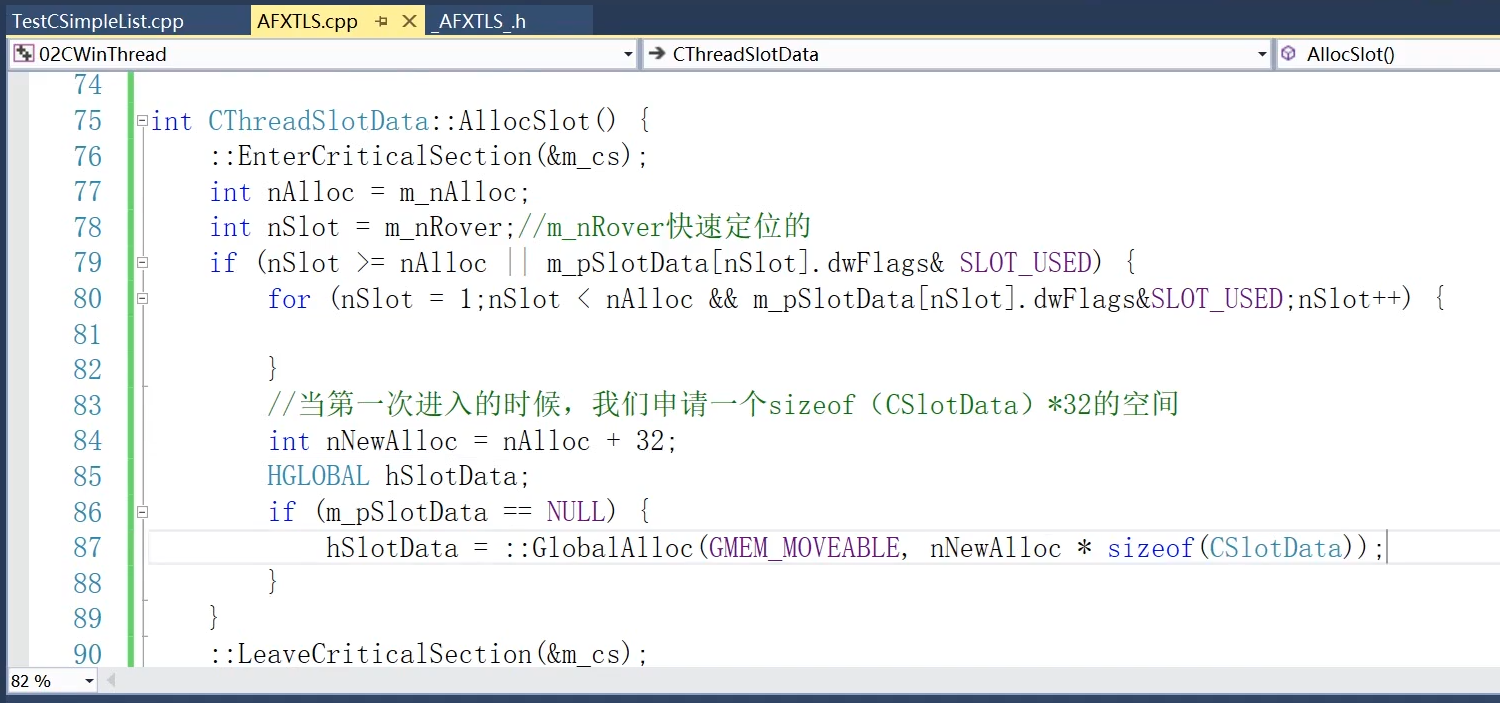Click line number 90 in the margin
The width and height of the screenshot is (1500, 703).
click(x=88, y=654)
